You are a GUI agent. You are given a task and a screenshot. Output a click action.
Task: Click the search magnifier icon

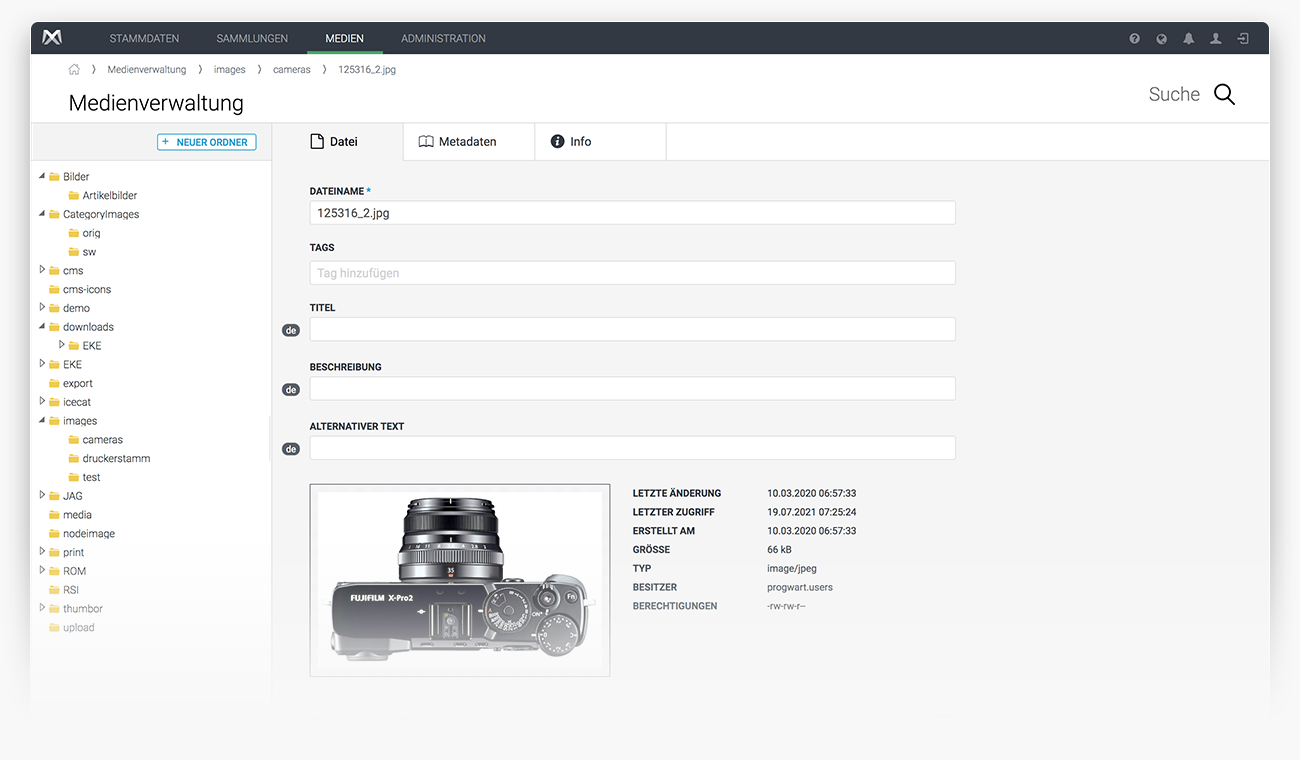[x=1224, y=95]
